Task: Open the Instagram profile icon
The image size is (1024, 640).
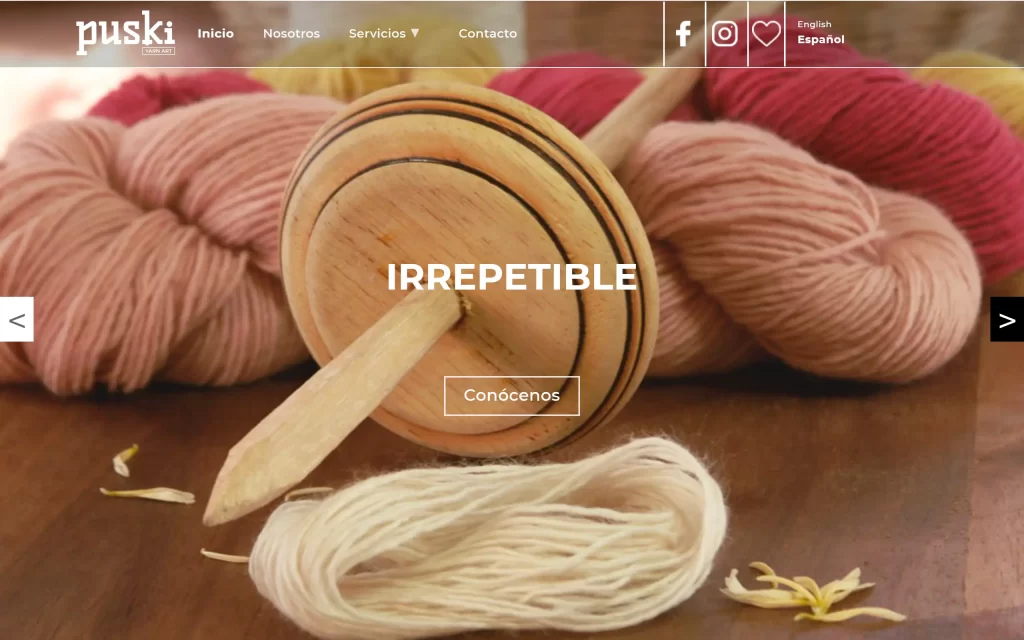Action: click(724, 33)
